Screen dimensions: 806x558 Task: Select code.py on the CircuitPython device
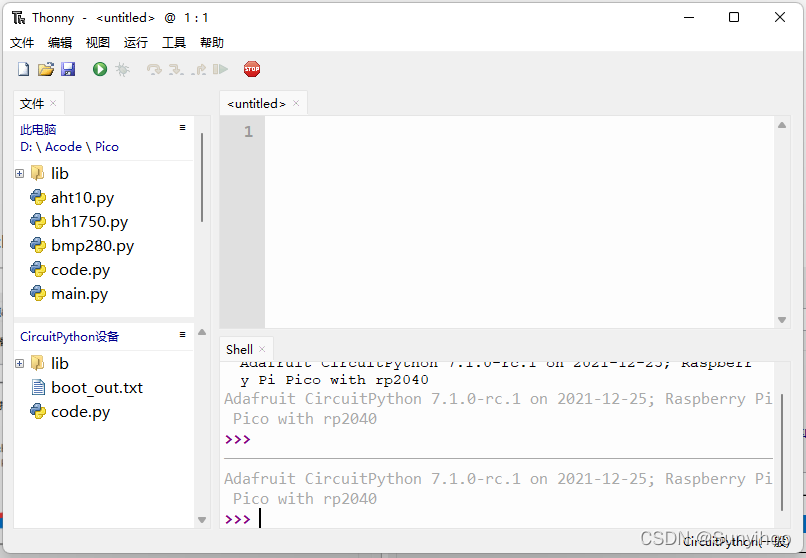tap(81, 412)
